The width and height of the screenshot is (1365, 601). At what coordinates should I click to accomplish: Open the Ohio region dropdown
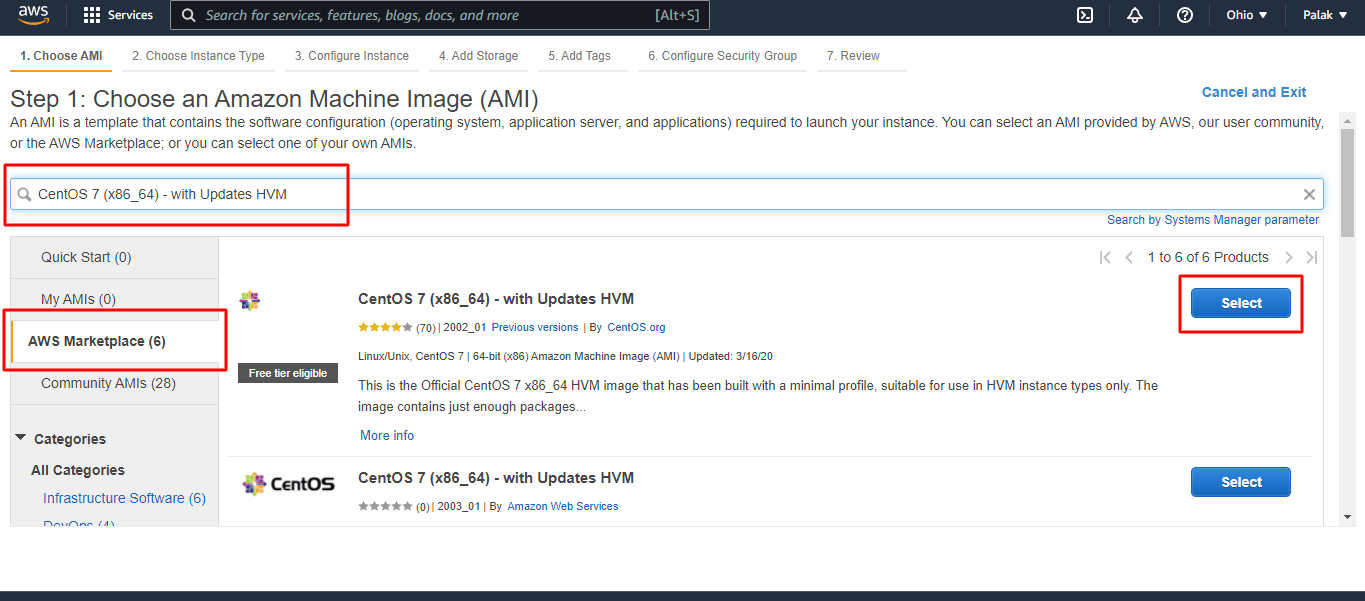click(x=1247, y=15)
